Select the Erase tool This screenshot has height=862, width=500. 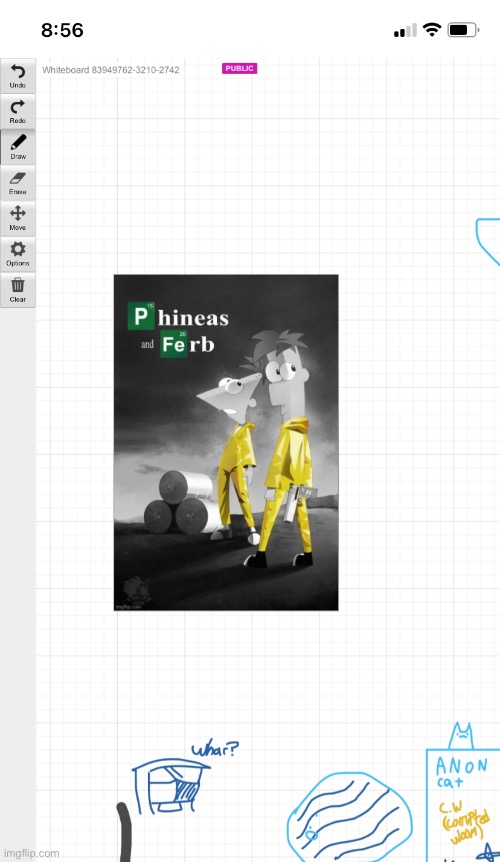[x=18, y=183]
